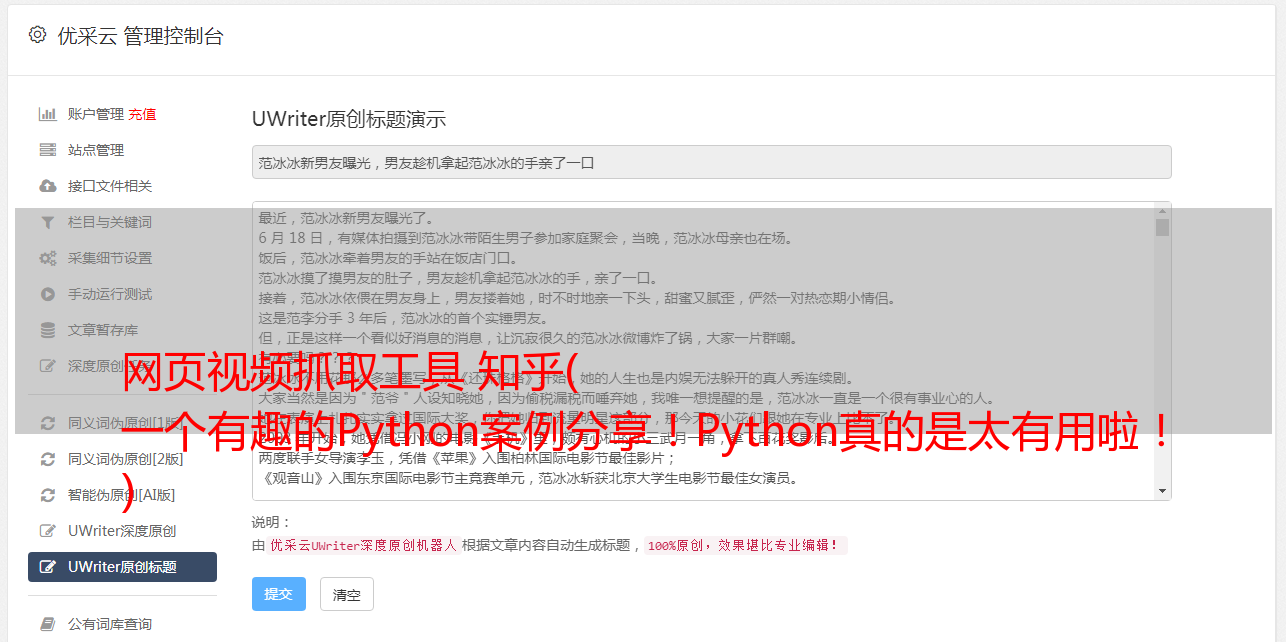The width and height of the screenshot is (1286, 642).
Task: Click the gears icon for 采集细节设置
Action: tap(47, 258)
